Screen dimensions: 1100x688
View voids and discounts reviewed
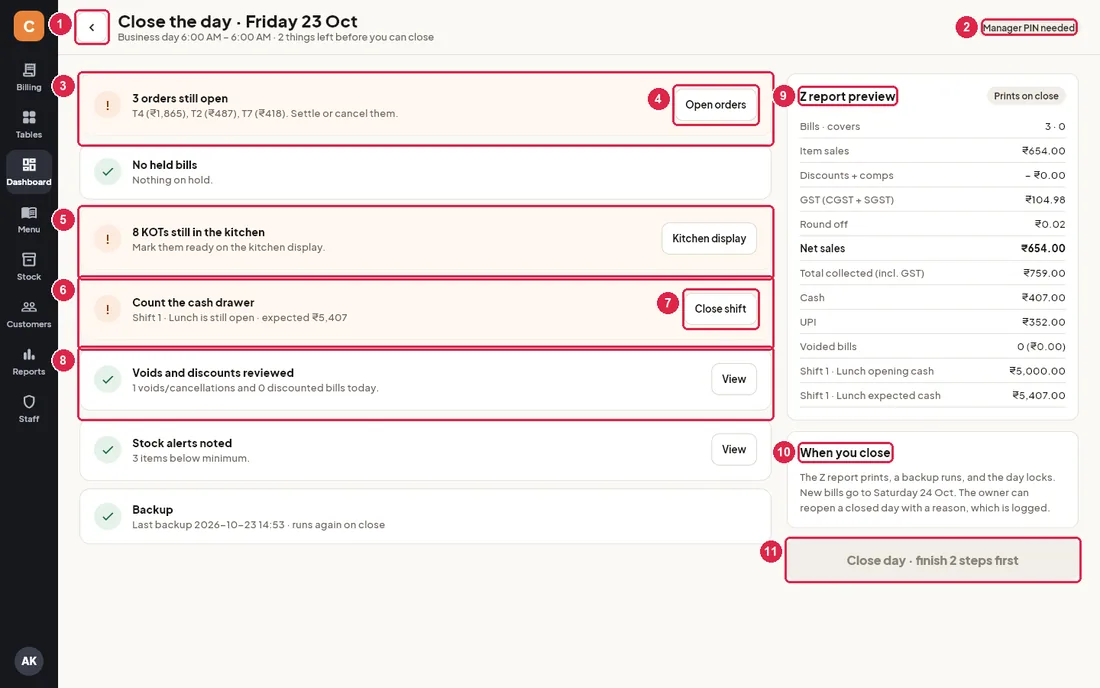pos(734,379)
